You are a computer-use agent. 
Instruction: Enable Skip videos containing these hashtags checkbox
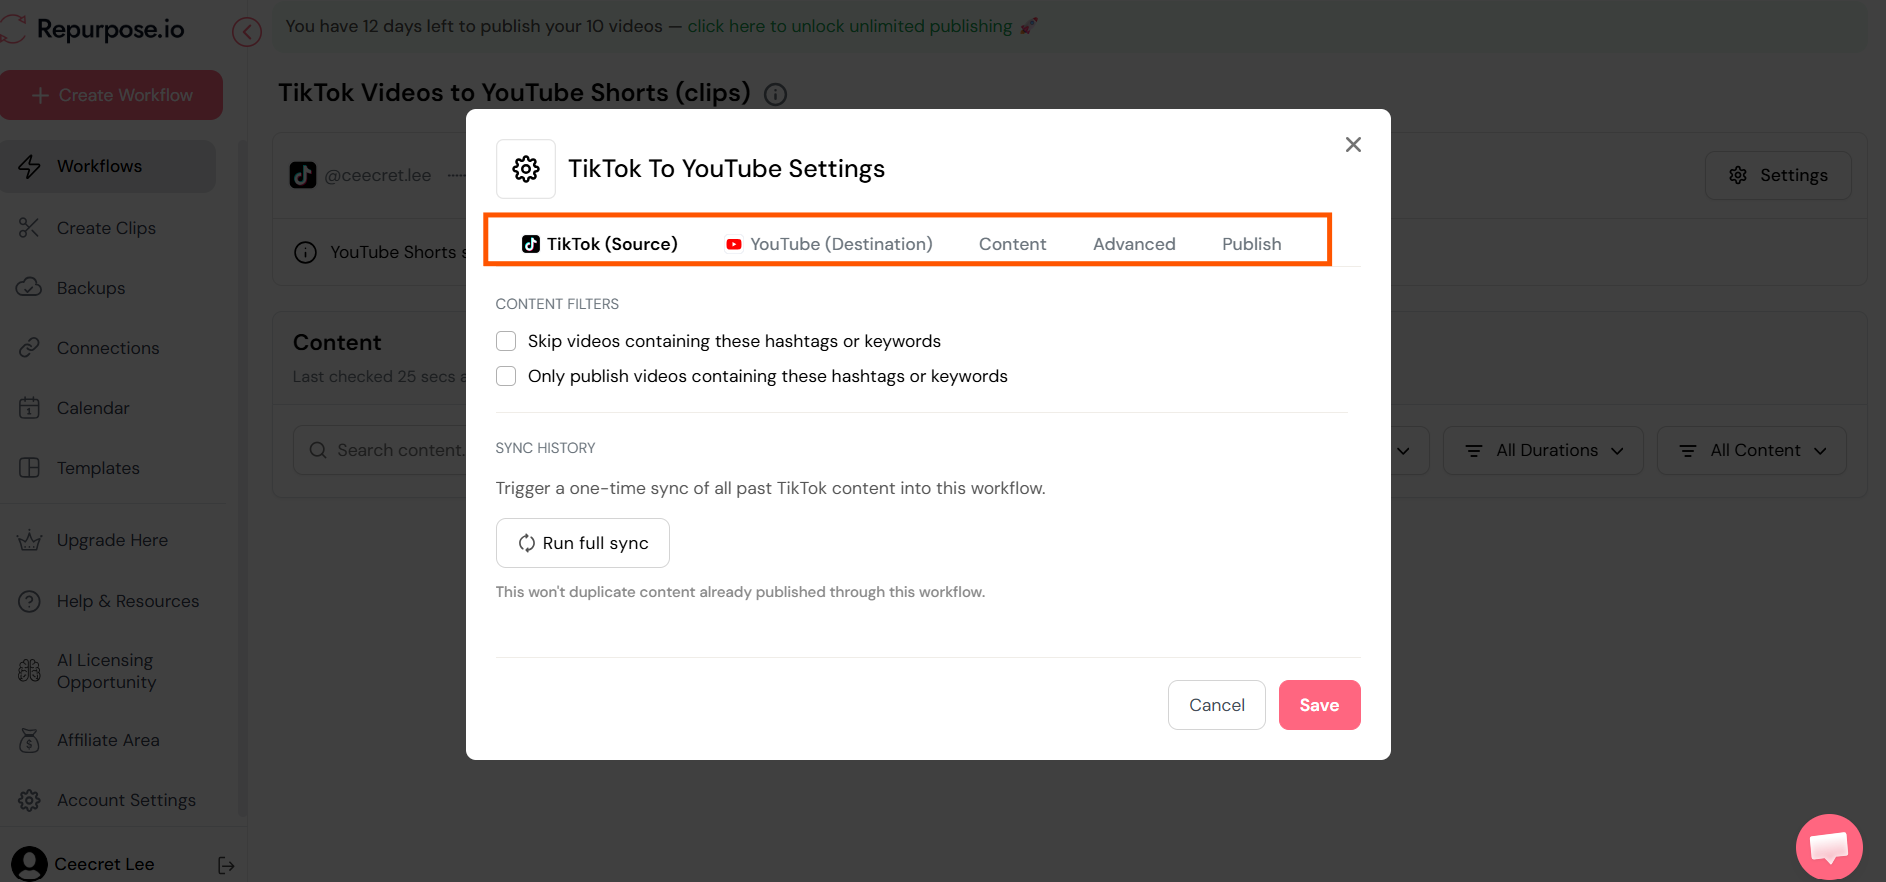pos(506,341)
